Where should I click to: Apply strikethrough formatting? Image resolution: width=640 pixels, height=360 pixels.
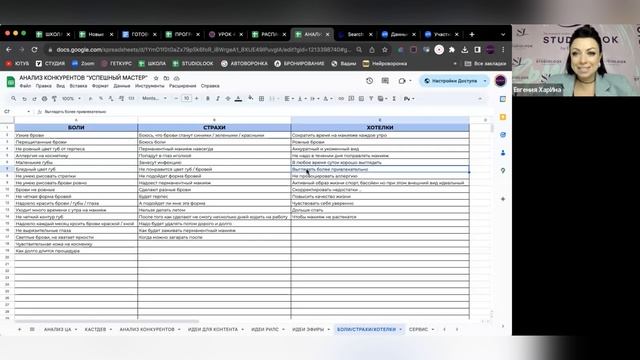click(x=228, y=98)
